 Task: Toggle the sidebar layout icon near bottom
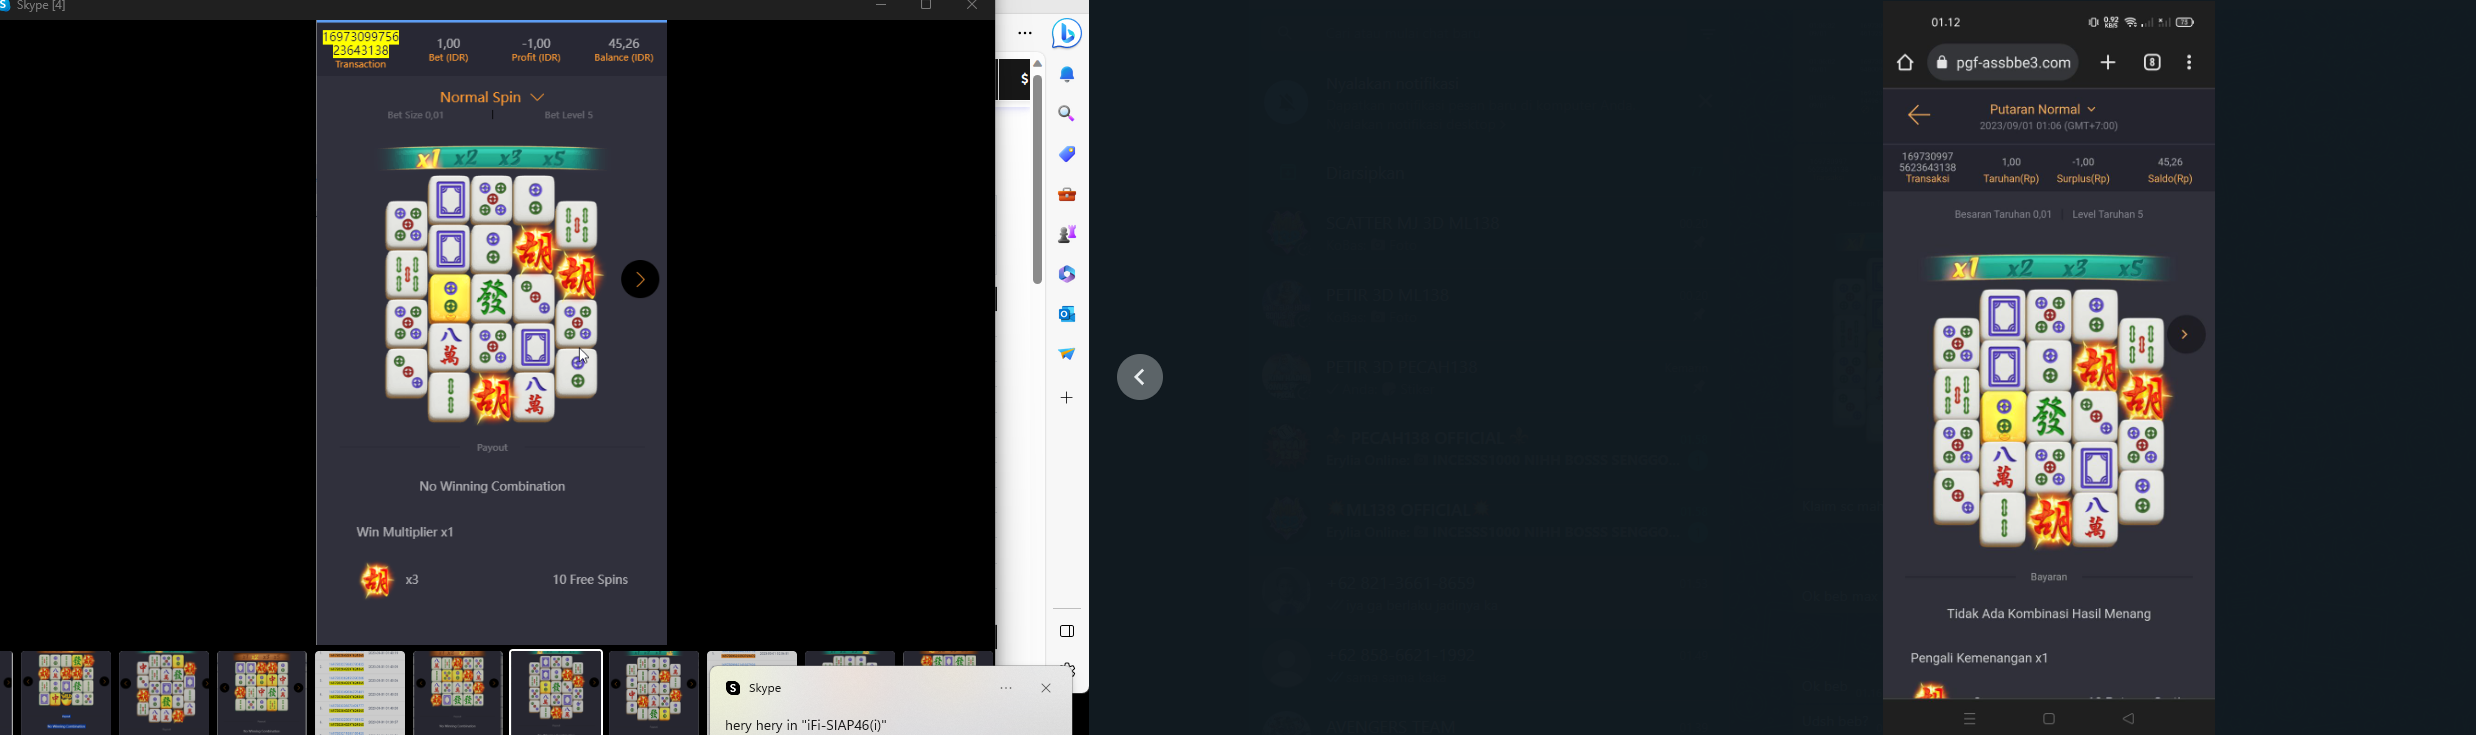coord(1067,631)
